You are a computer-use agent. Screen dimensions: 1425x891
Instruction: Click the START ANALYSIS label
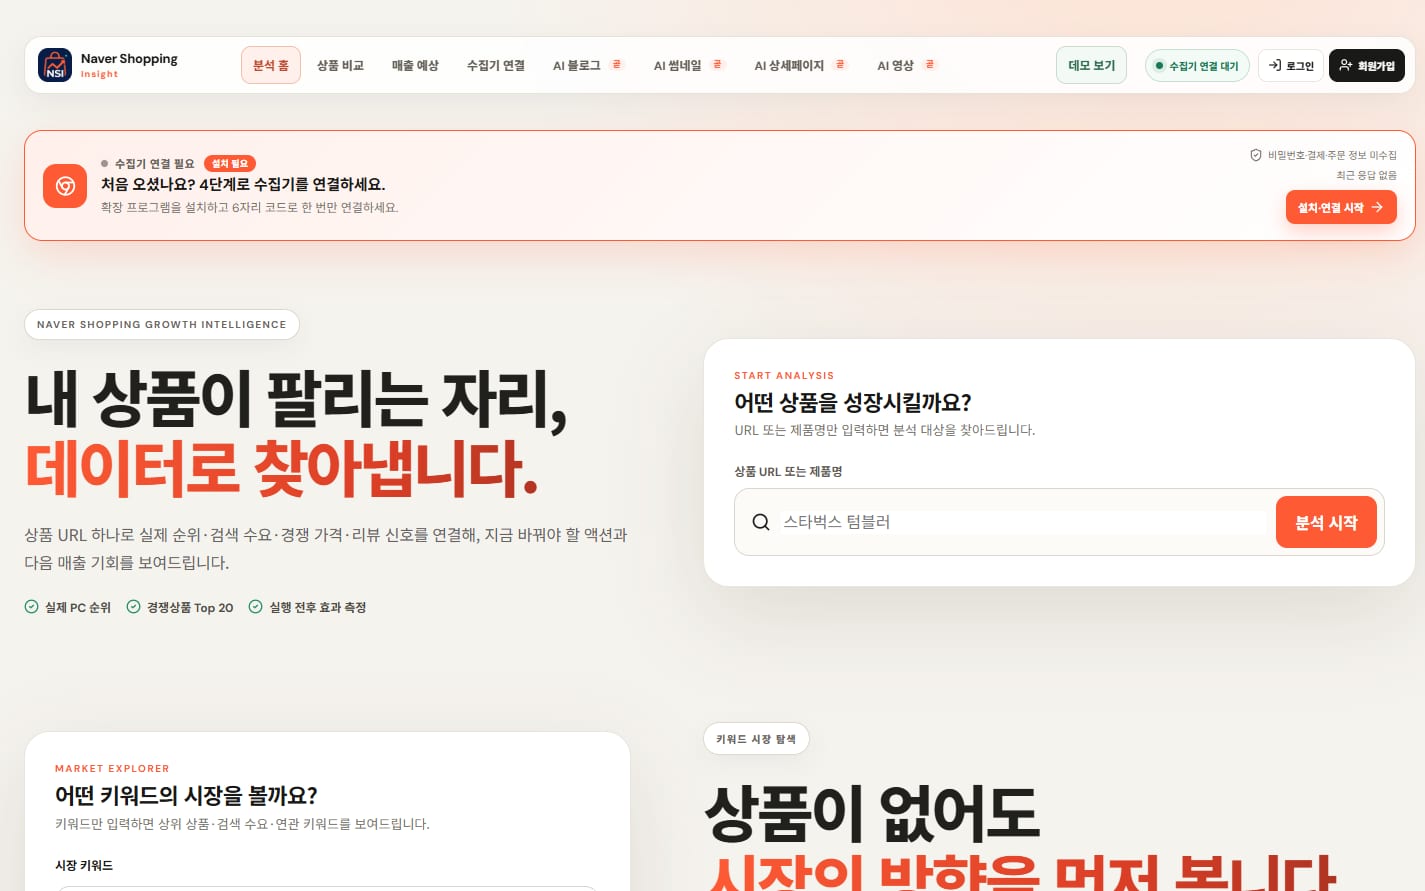[x=784, y=376]
